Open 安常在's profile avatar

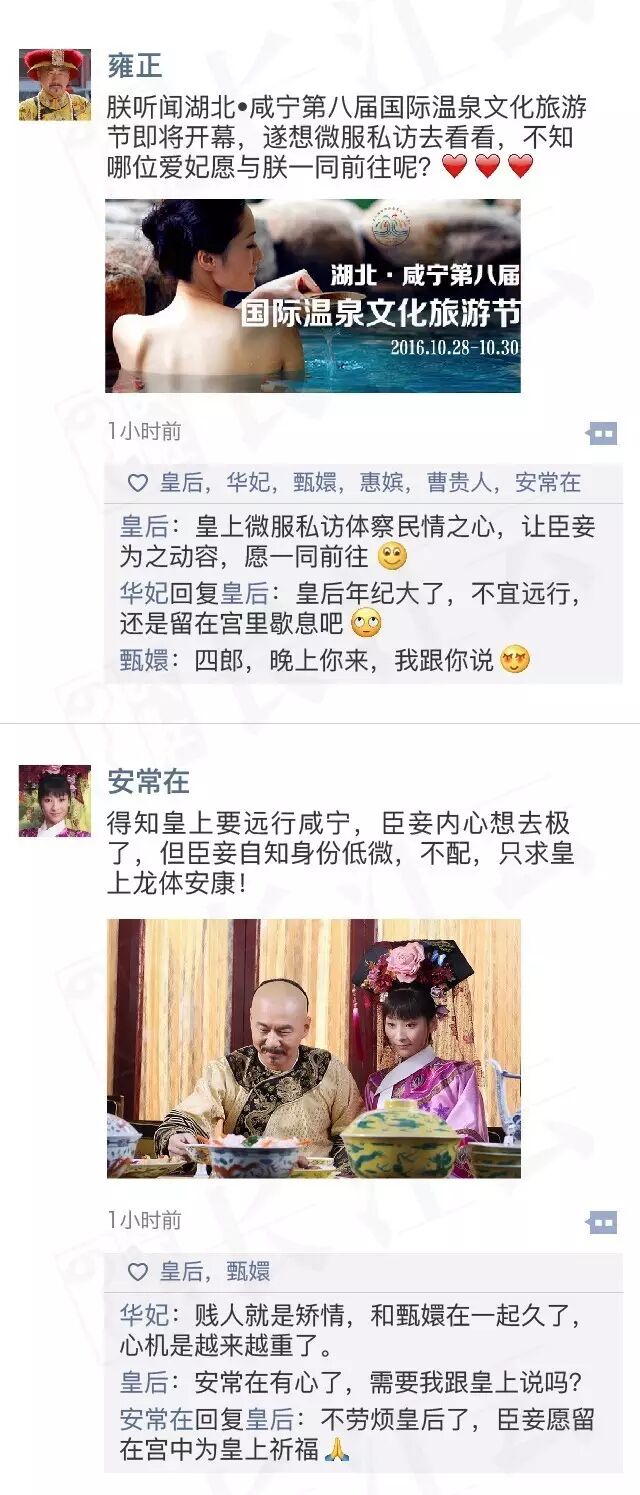click(55, 801)
